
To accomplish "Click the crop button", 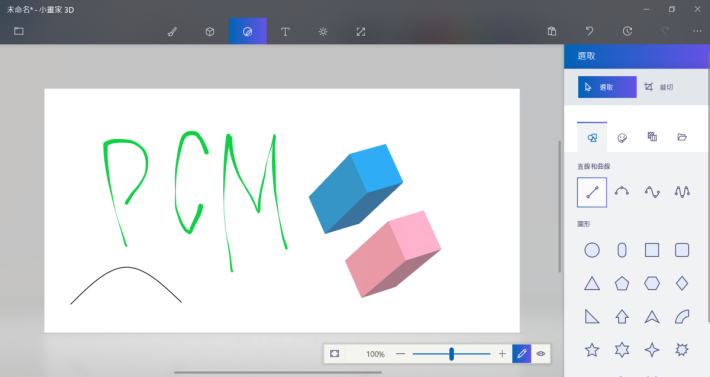I will pyautogui.click(x=659, y=87).
